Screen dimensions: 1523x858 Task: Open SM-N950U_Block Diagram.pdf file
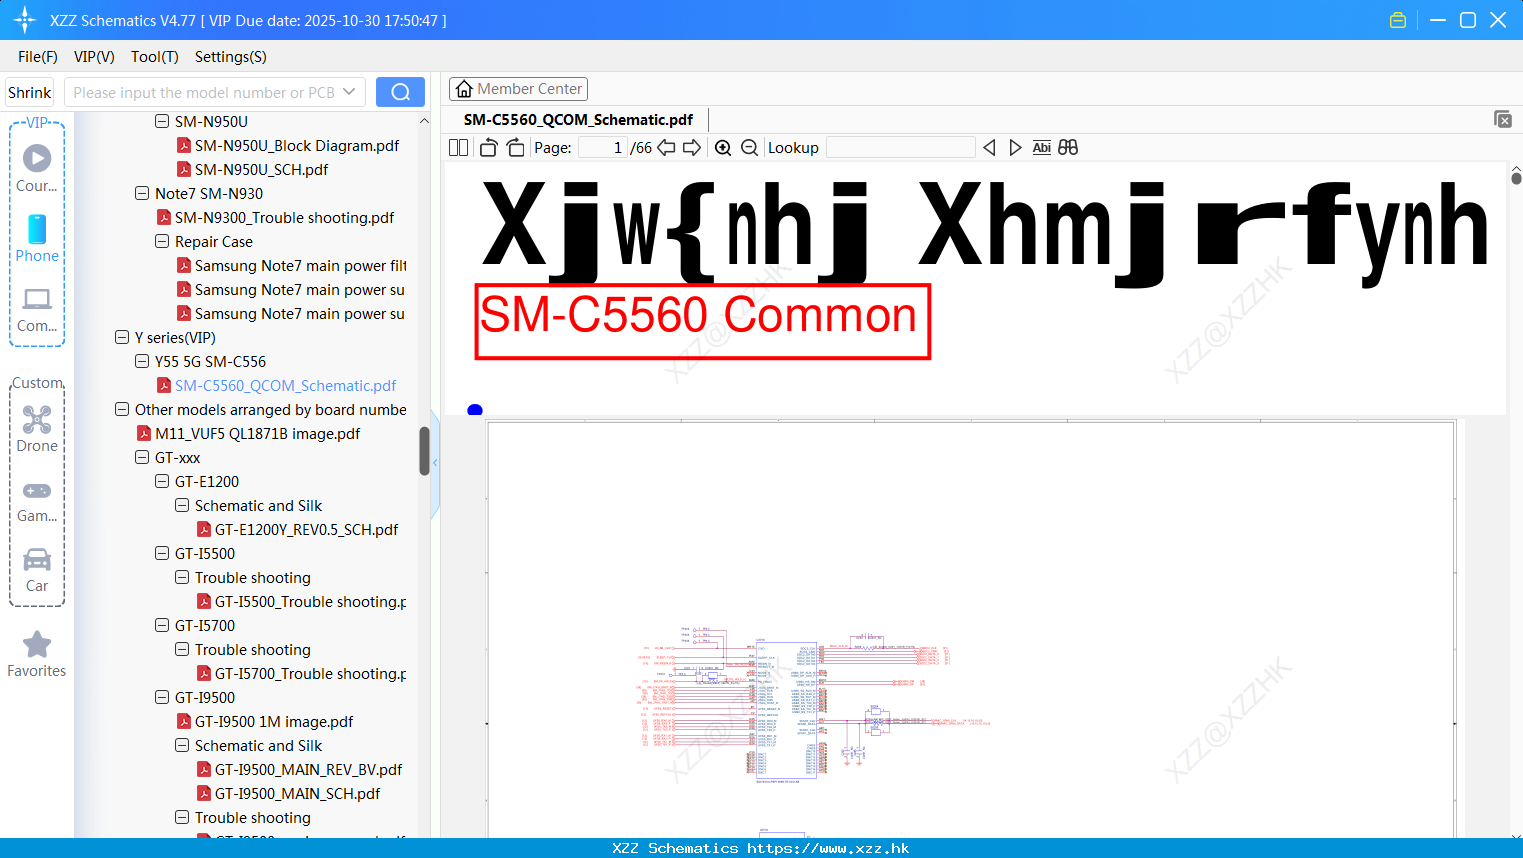point(296,146)
